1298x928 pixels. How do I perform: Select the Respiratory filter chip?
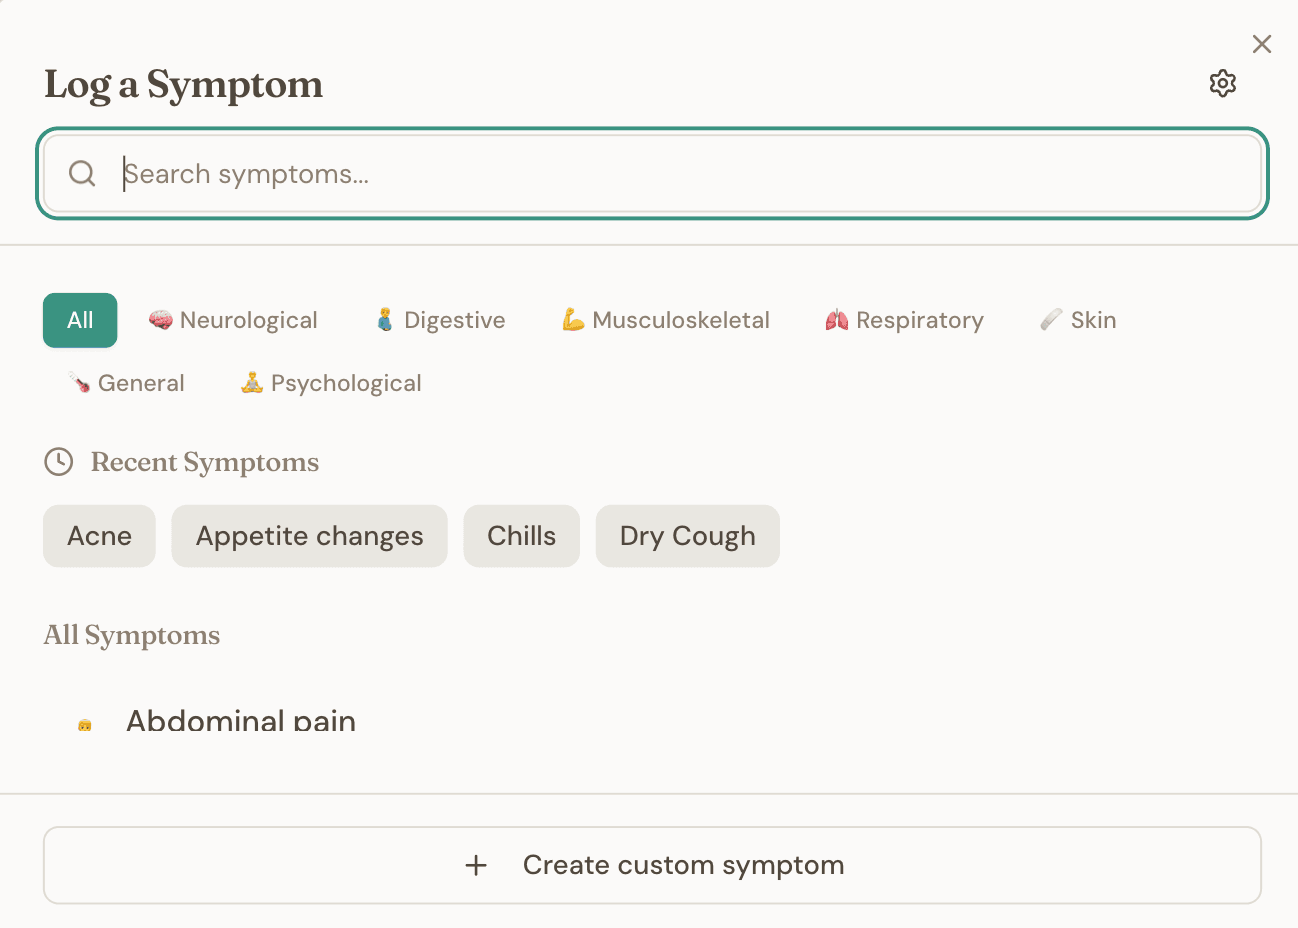coord(903,320)
